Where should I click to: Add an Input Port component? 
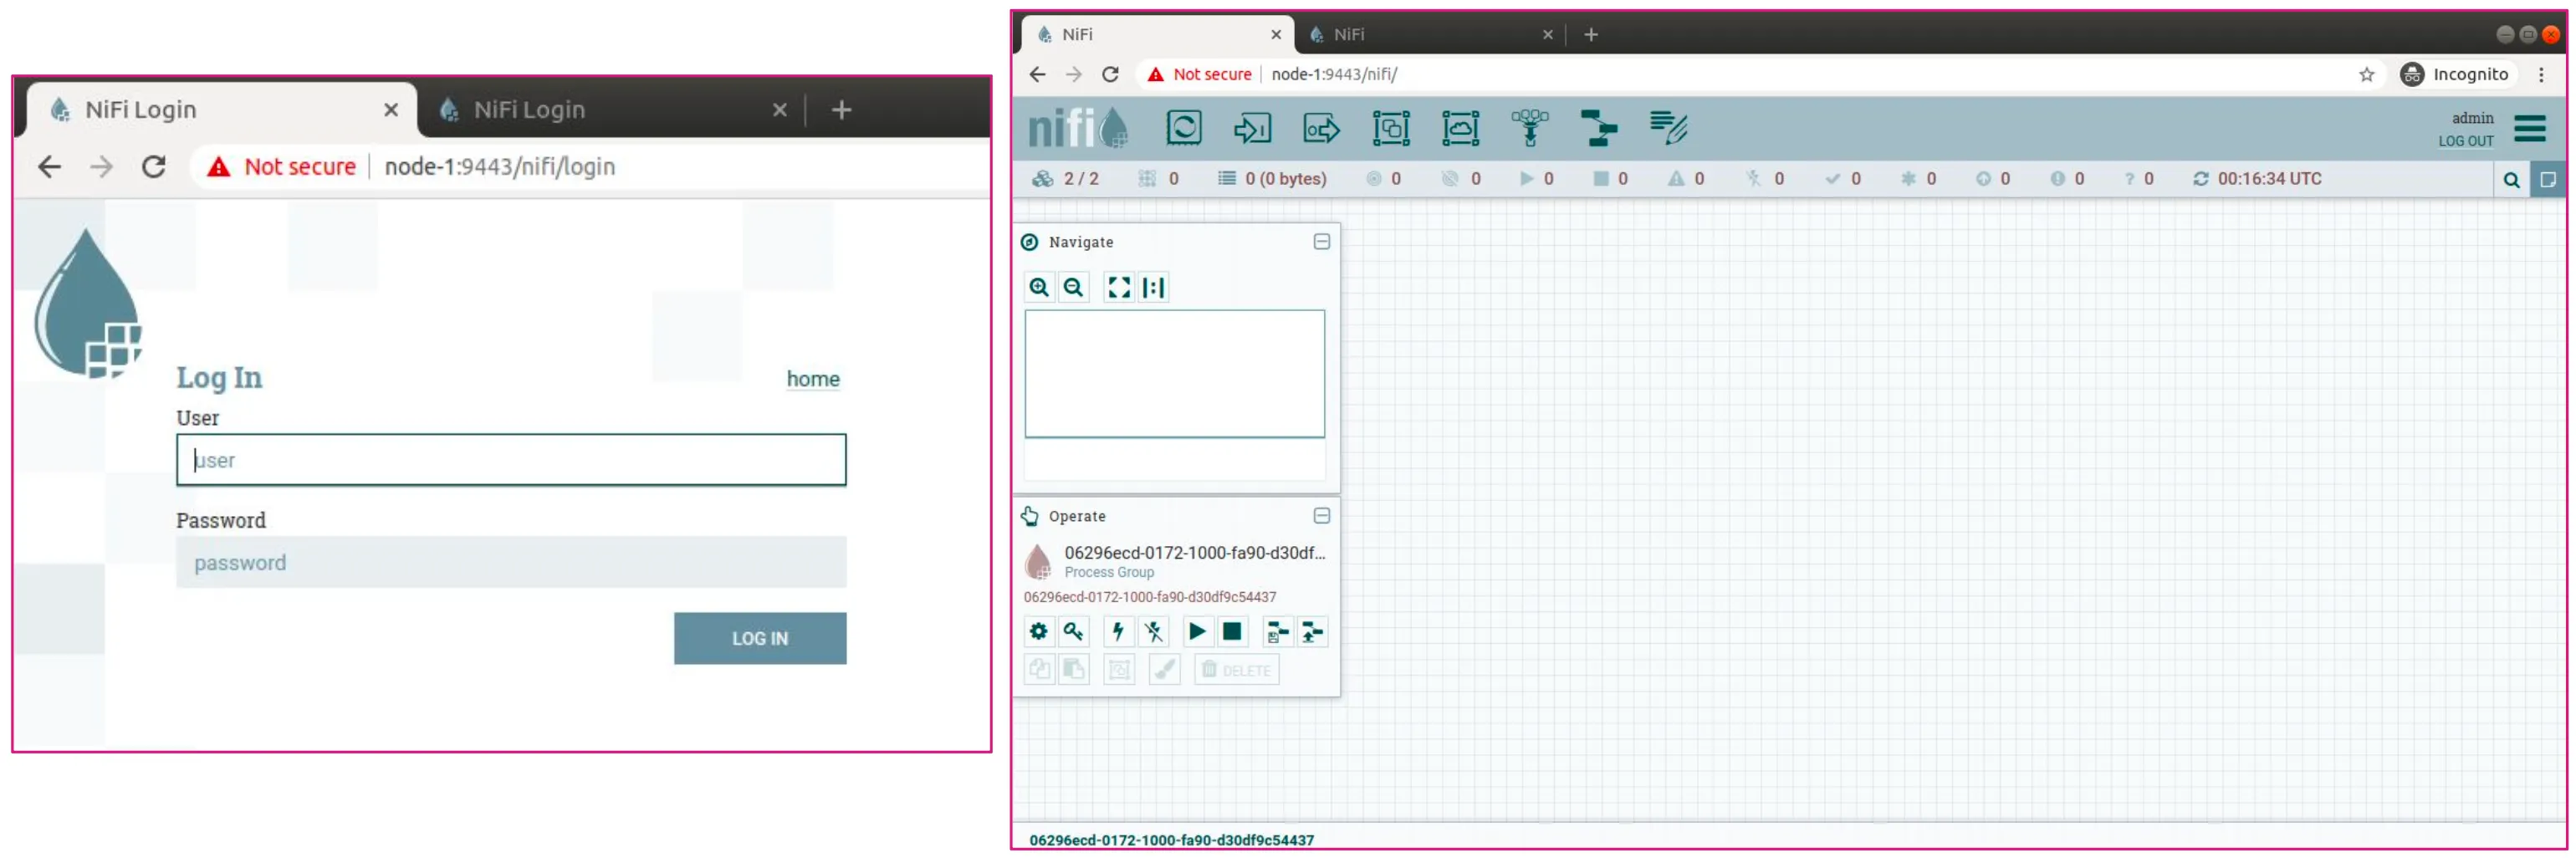pos(1252,128)
